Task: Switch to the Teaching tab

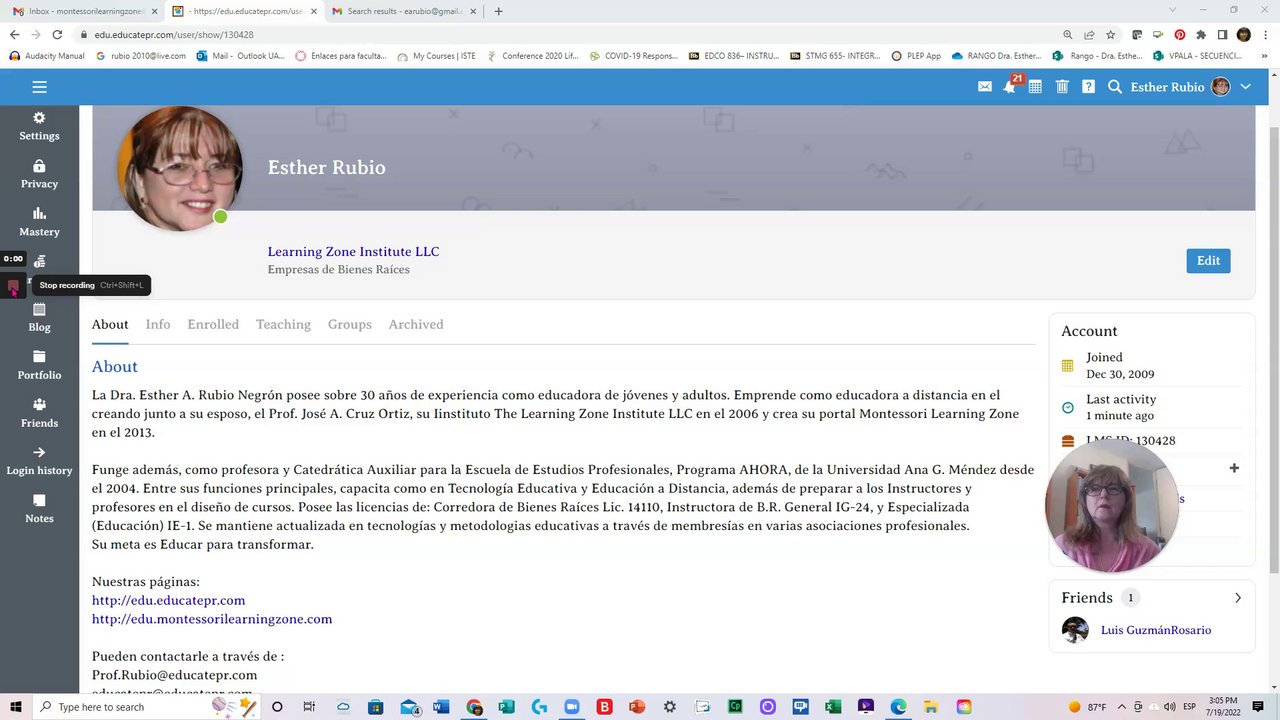Action: pos(283,324)
